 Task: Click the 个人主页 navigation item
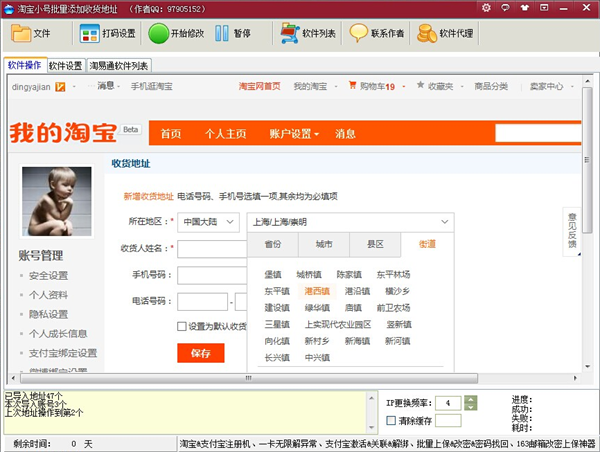(x=225, y=134)
